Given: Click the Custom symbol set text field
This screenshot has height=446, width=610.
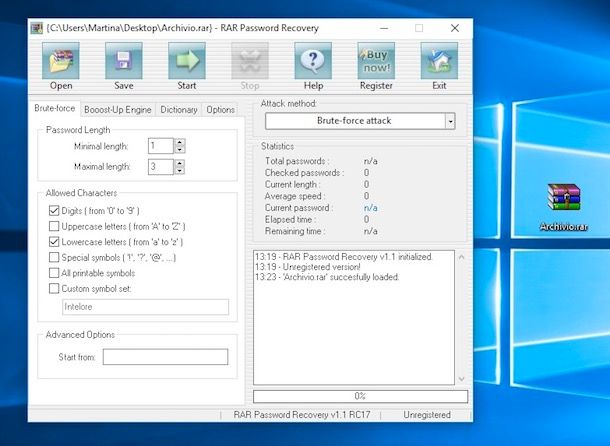Looking at the screenshot, I should (x=145, y=307).
